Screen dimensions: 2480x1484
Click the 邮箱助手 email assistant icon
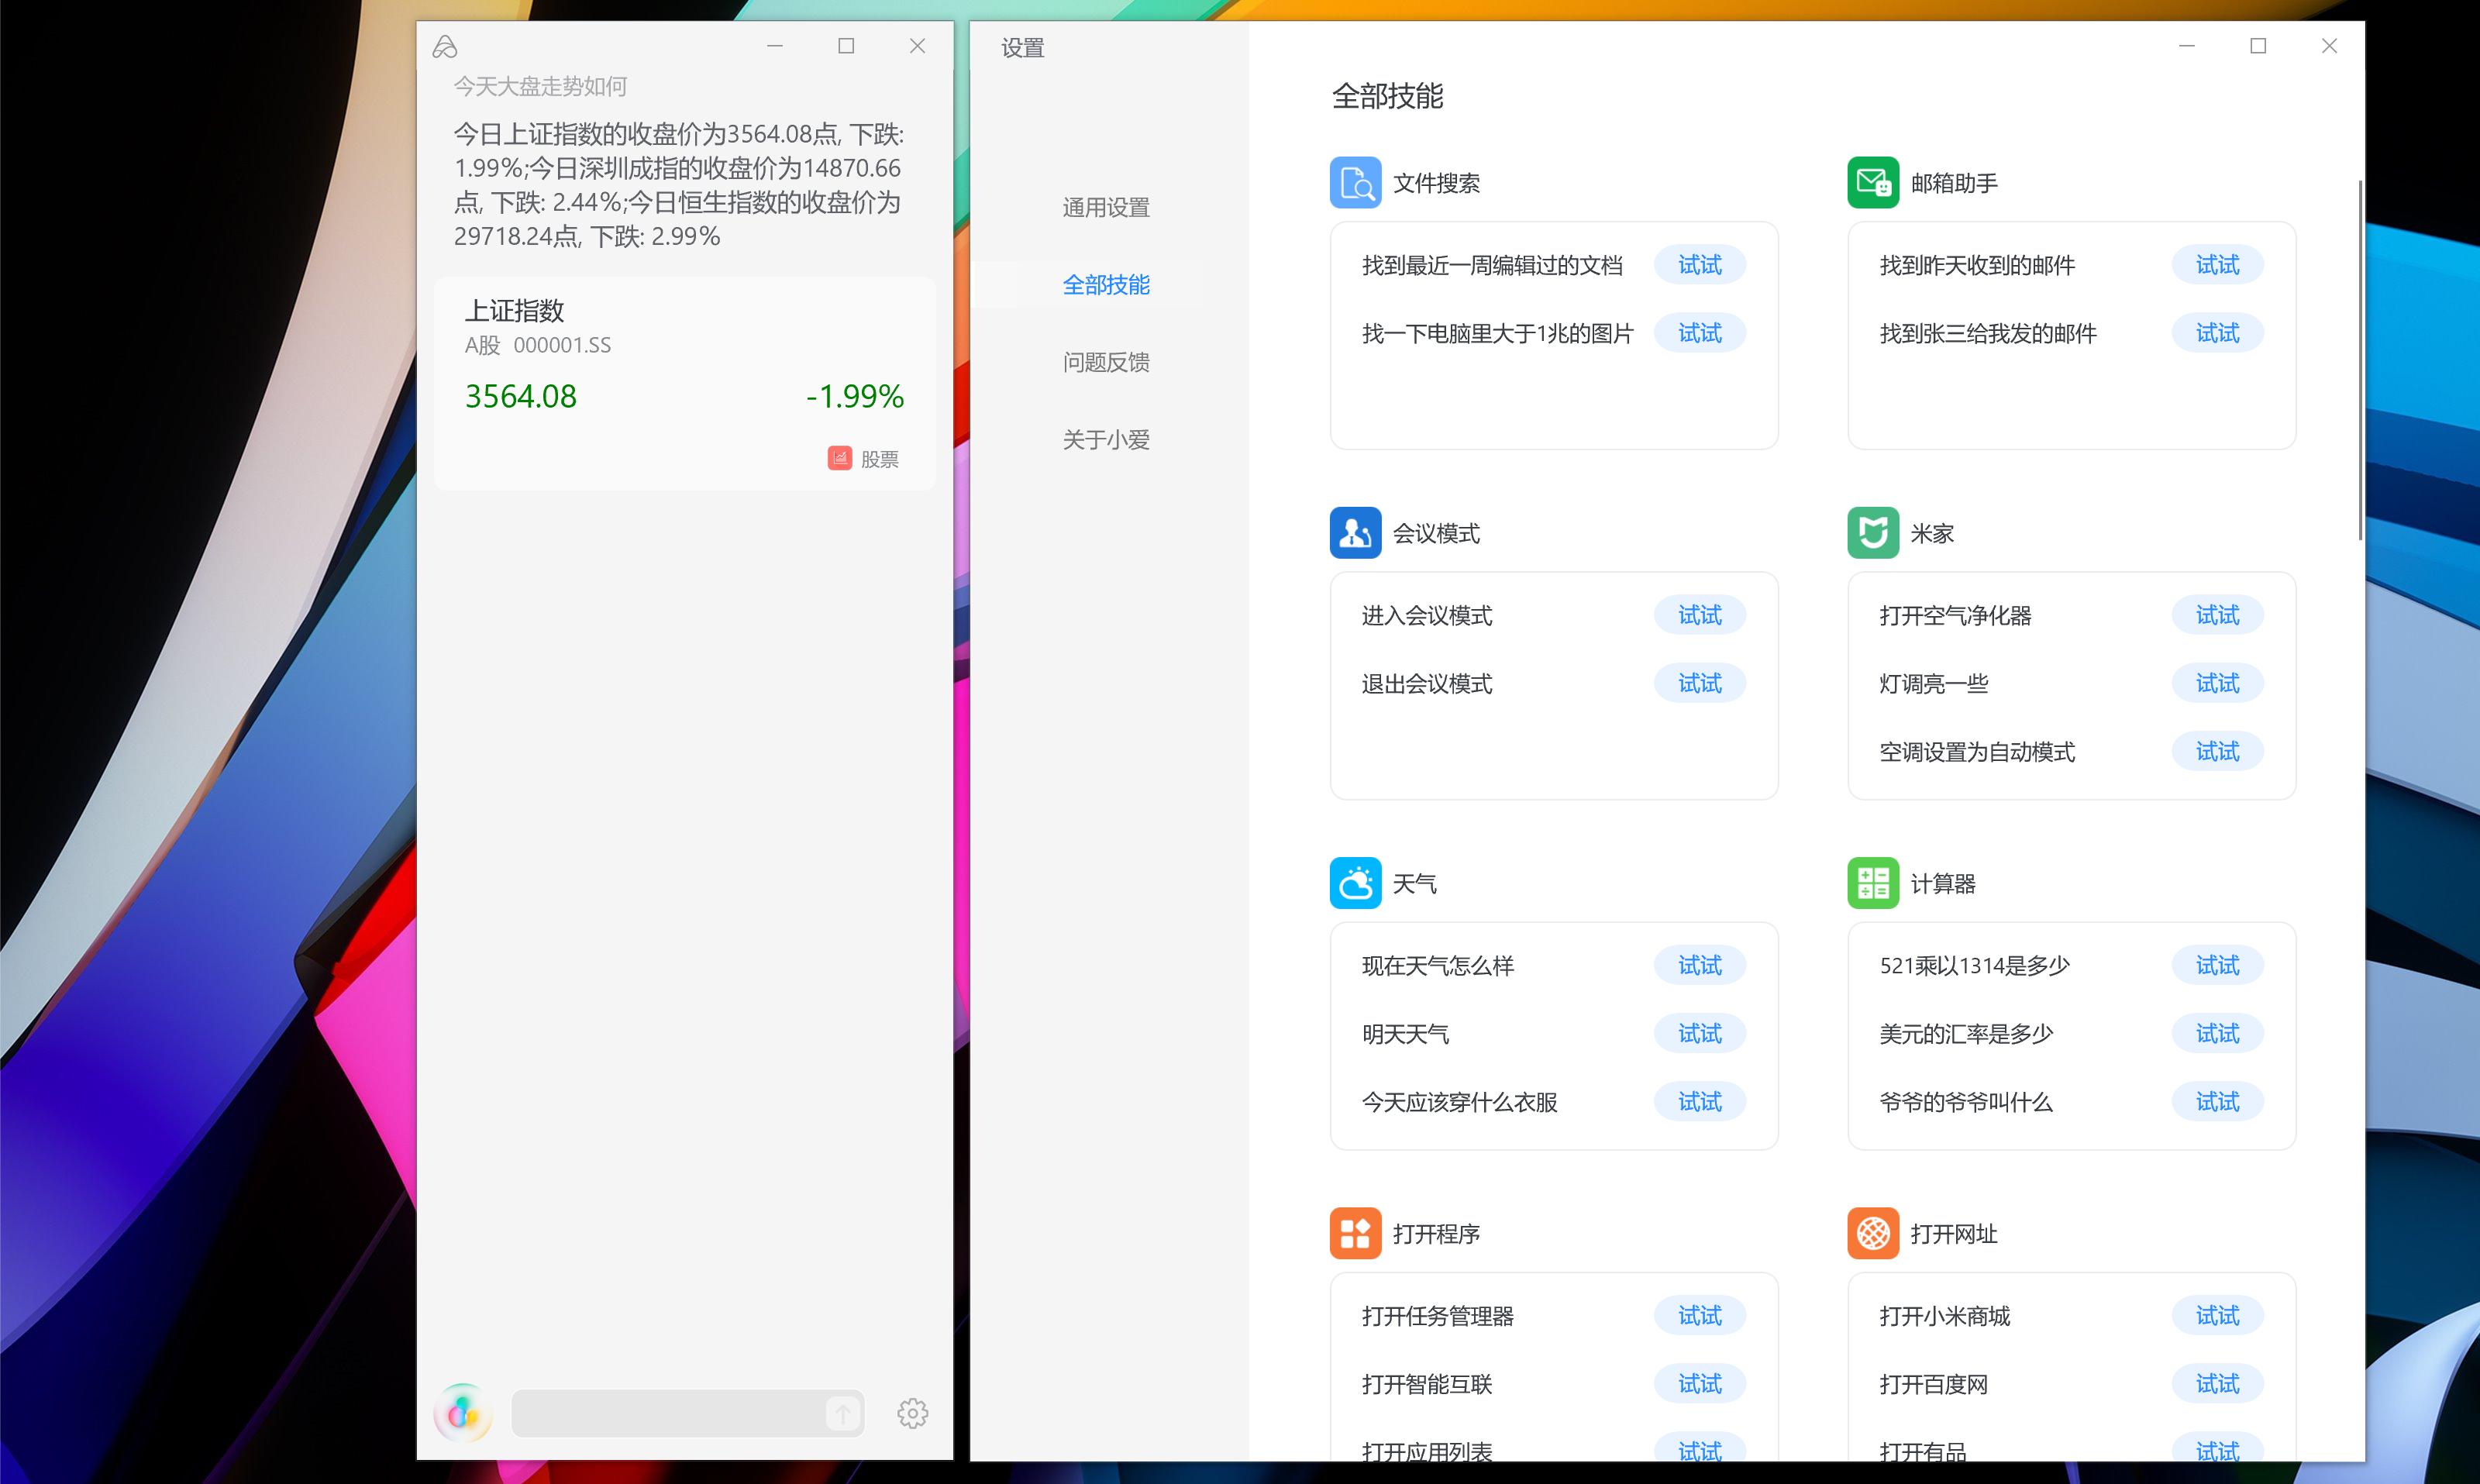pos(1873,183)
